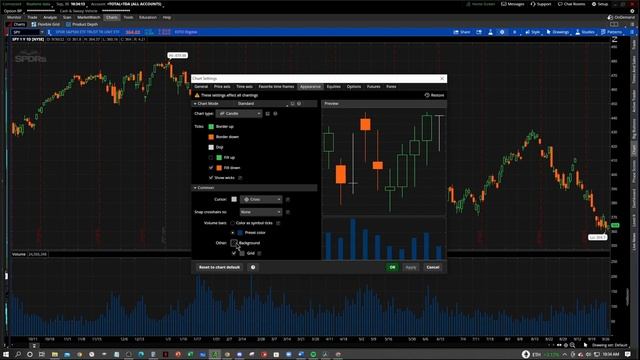The width and height of the screenshot is (640, 360).
Task: Open the Cursor Cross dropdown
Action: [261, 200]
